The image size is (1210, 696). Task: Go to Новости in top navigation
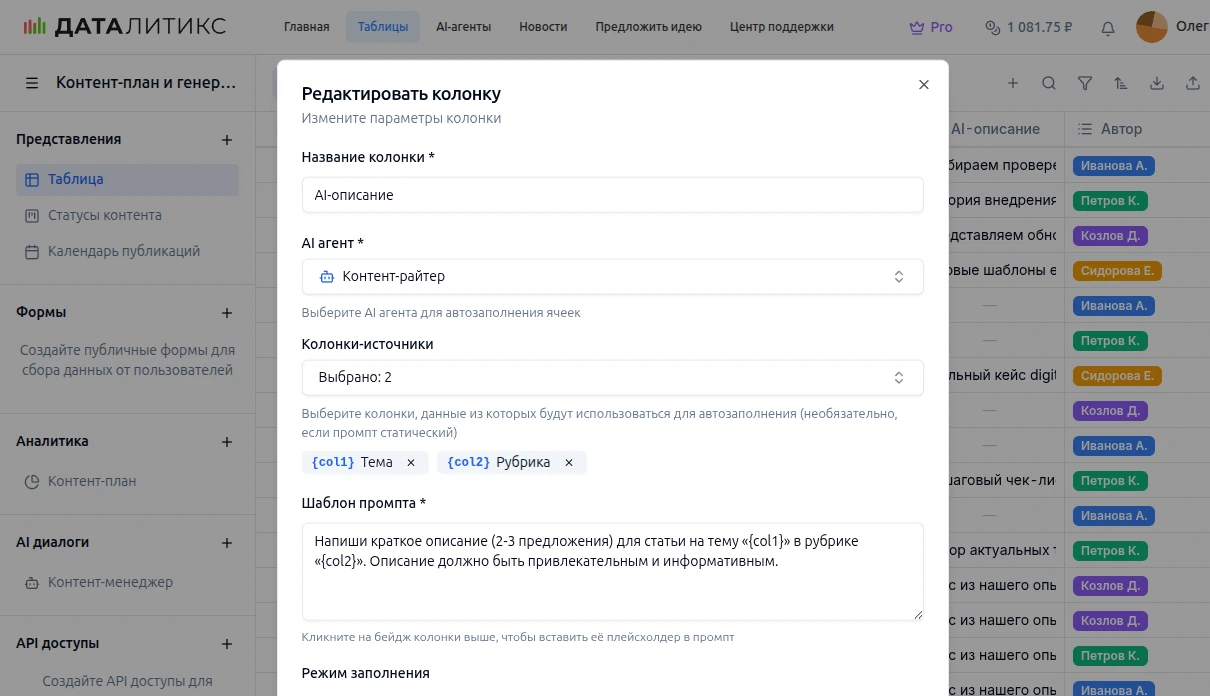pos(543,27)
